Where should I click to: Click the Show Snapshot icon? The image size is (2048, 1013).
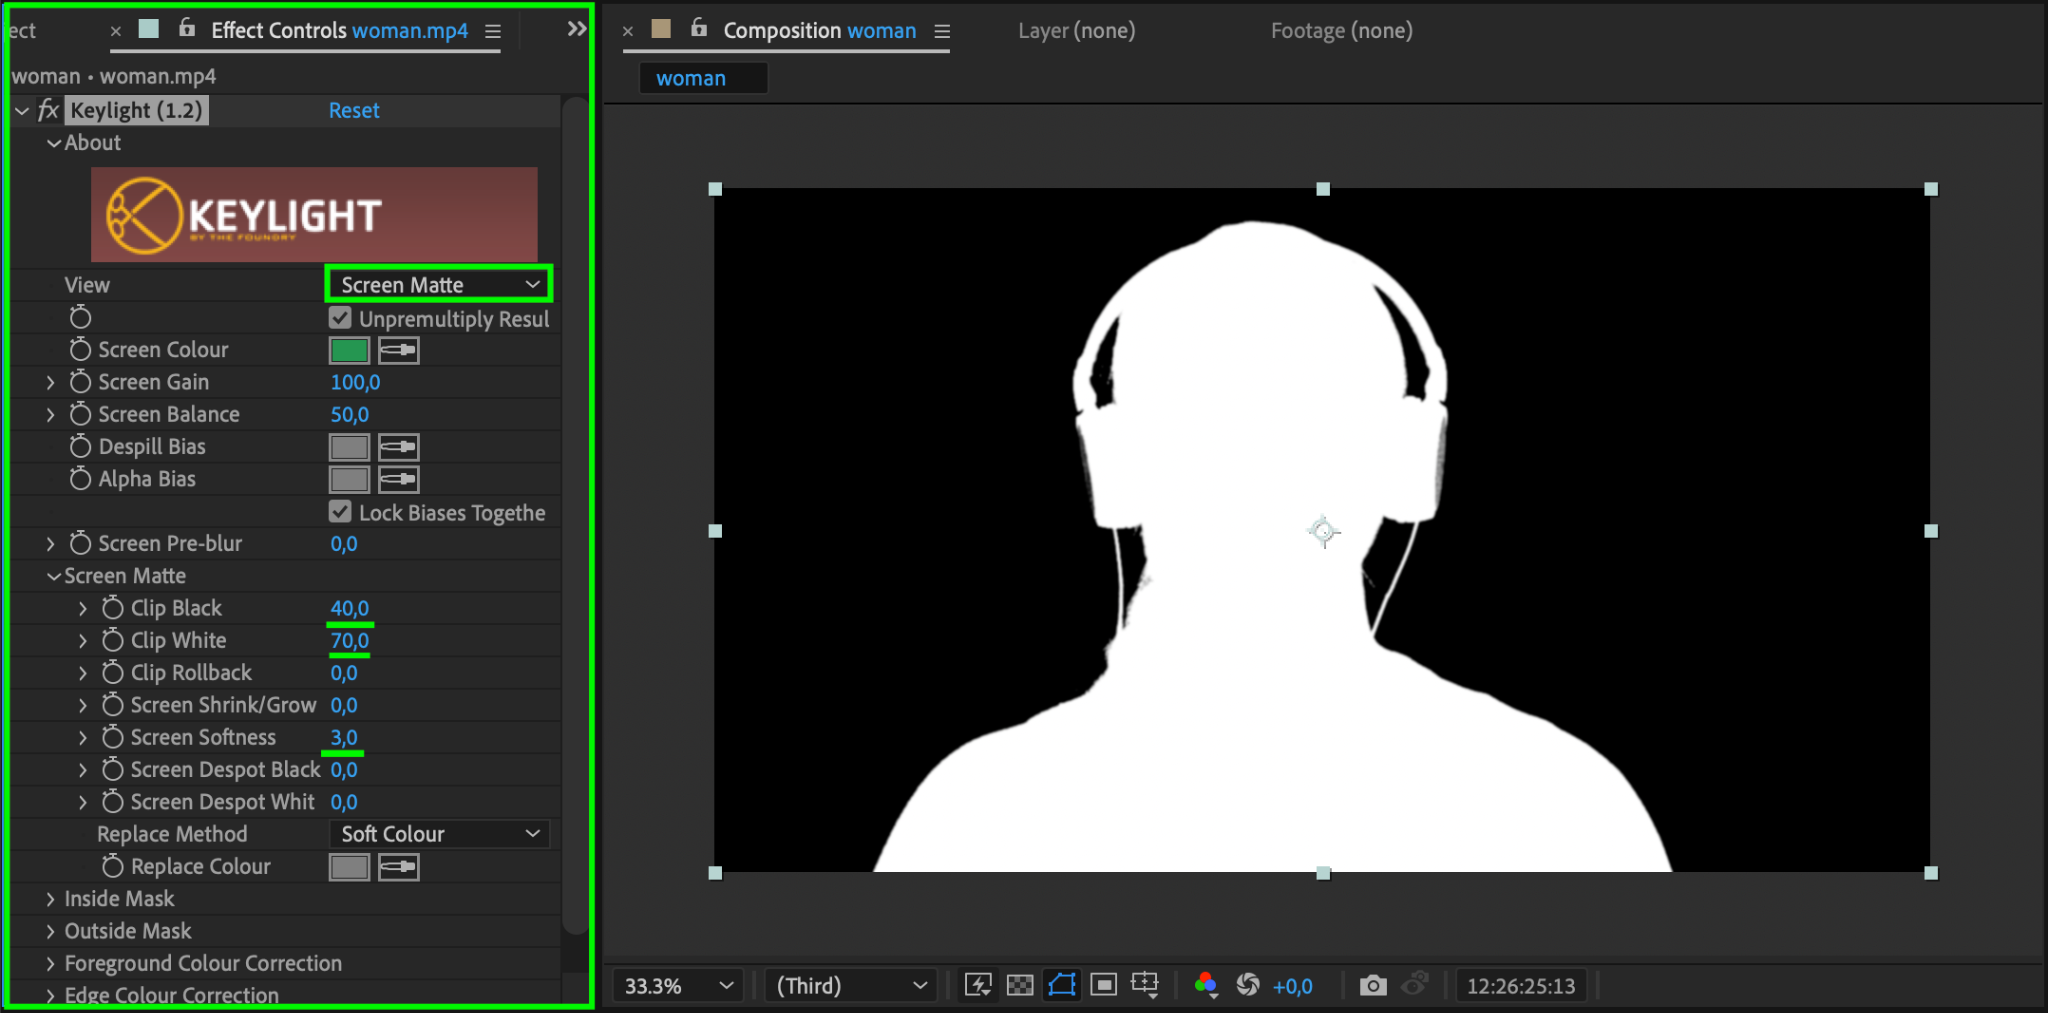pyautogui.click(x=1414, y=984)
